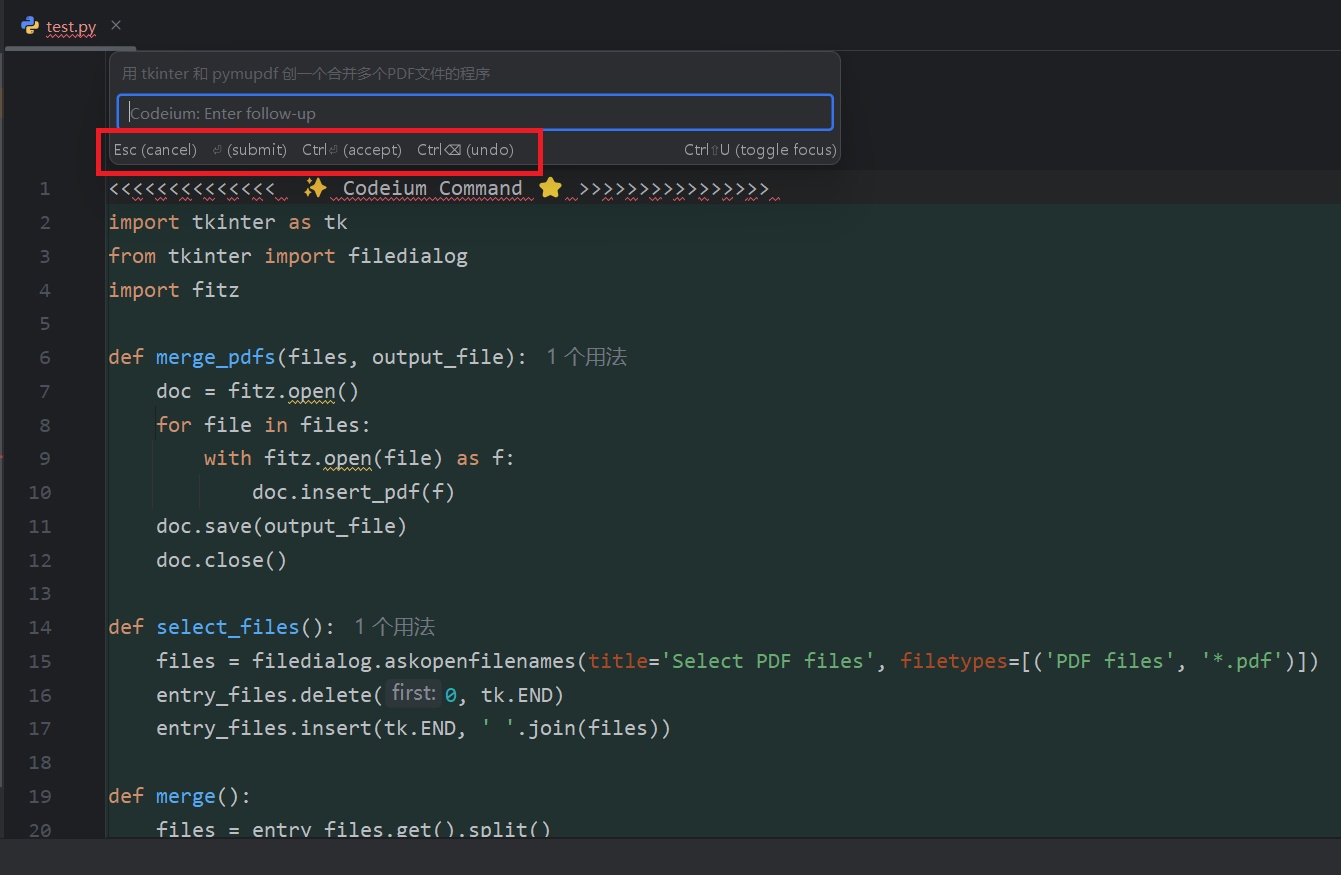The width and height of the screenshot is (1341, 875).
Task: Open usages via '1 个用法' above merge_pdfs
Action: [586, 356]
